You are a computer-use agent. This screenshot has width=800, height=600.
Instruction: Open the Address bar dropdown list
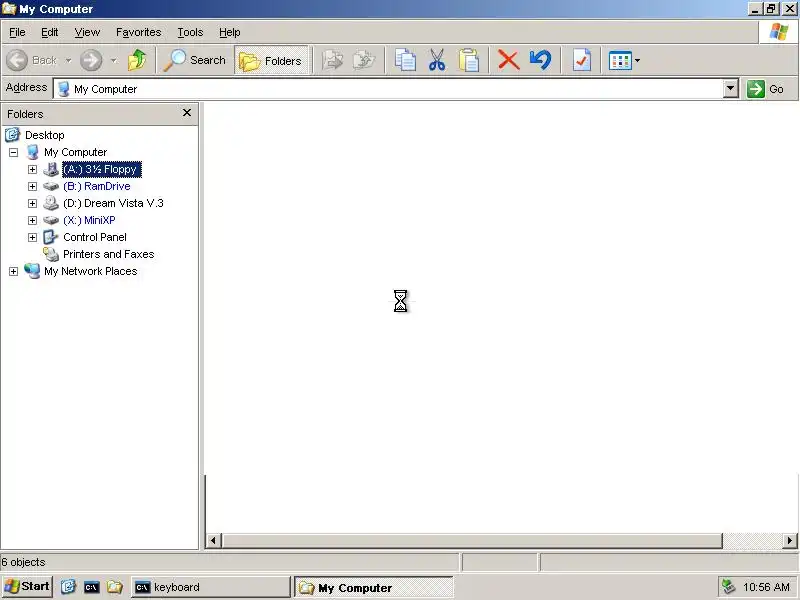click(731, 89)
